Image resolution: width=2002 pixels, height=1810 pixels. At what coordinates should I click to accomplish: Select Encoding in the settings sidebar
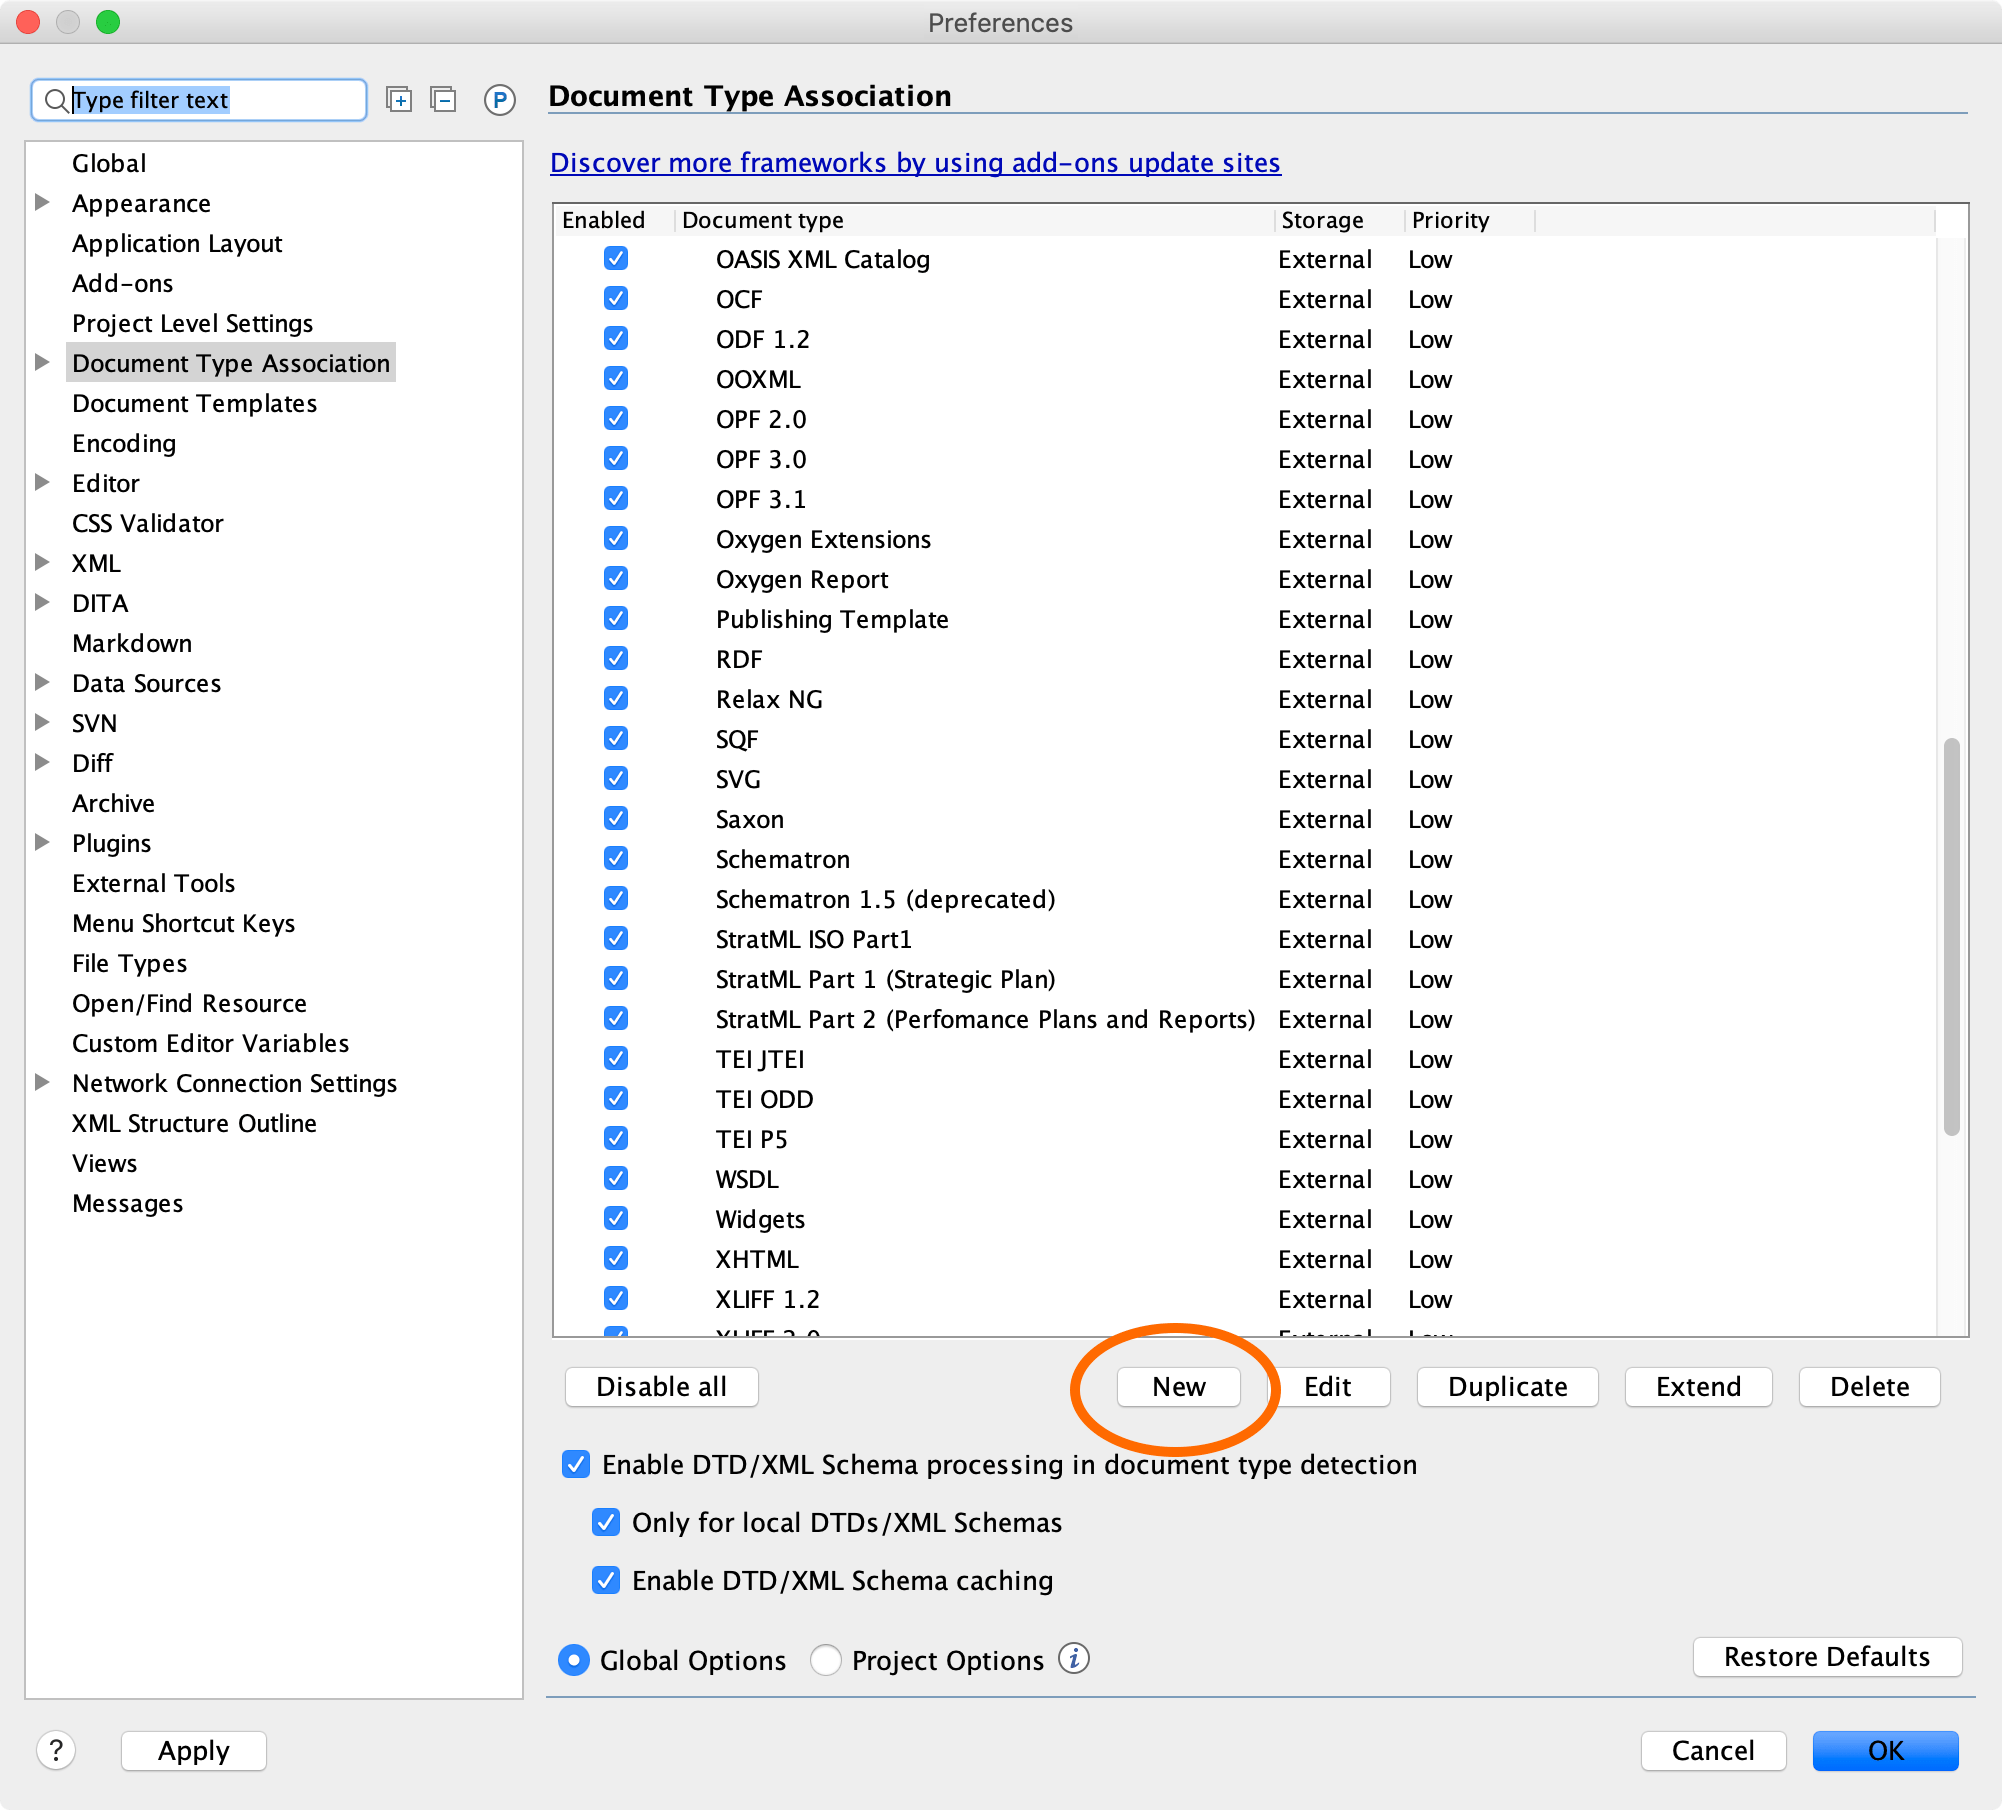[x=124, y=443]
